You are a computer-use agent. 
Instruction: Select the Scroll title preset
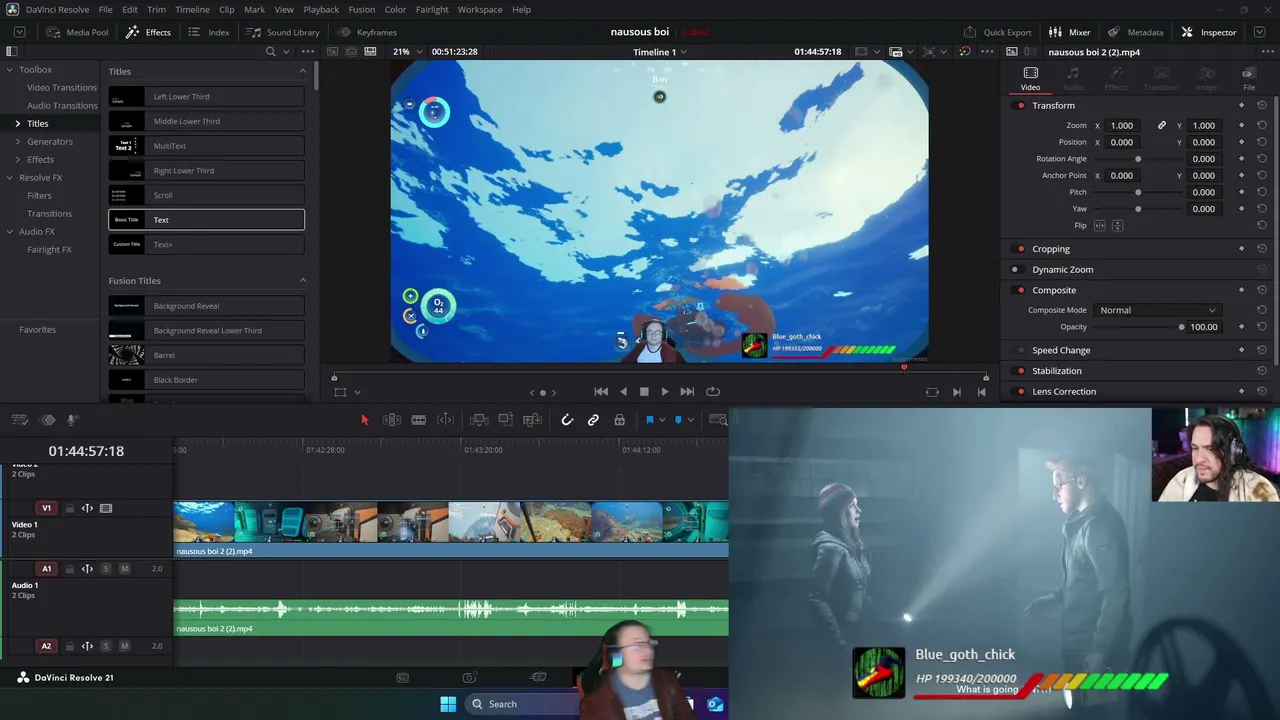click(x=206, y=195)
